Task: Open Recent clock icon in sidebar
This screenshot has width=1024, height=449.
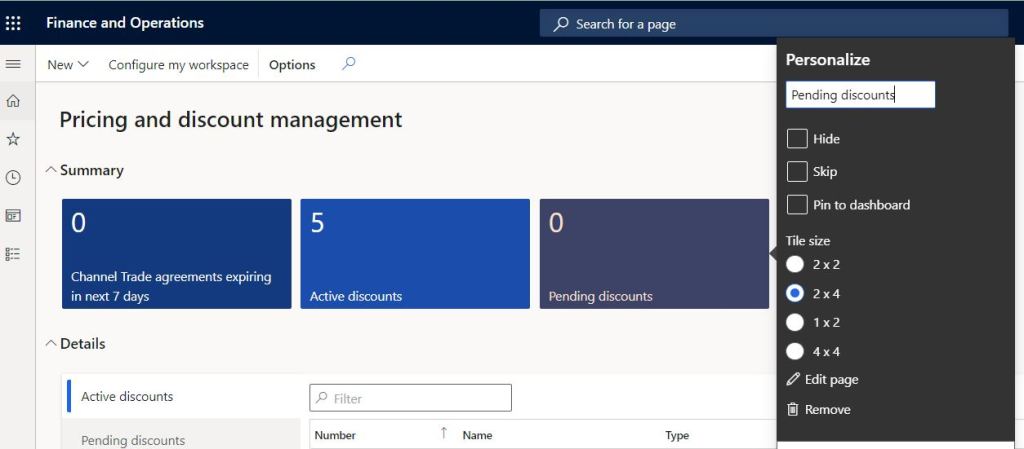Action: tap(13, 177)
